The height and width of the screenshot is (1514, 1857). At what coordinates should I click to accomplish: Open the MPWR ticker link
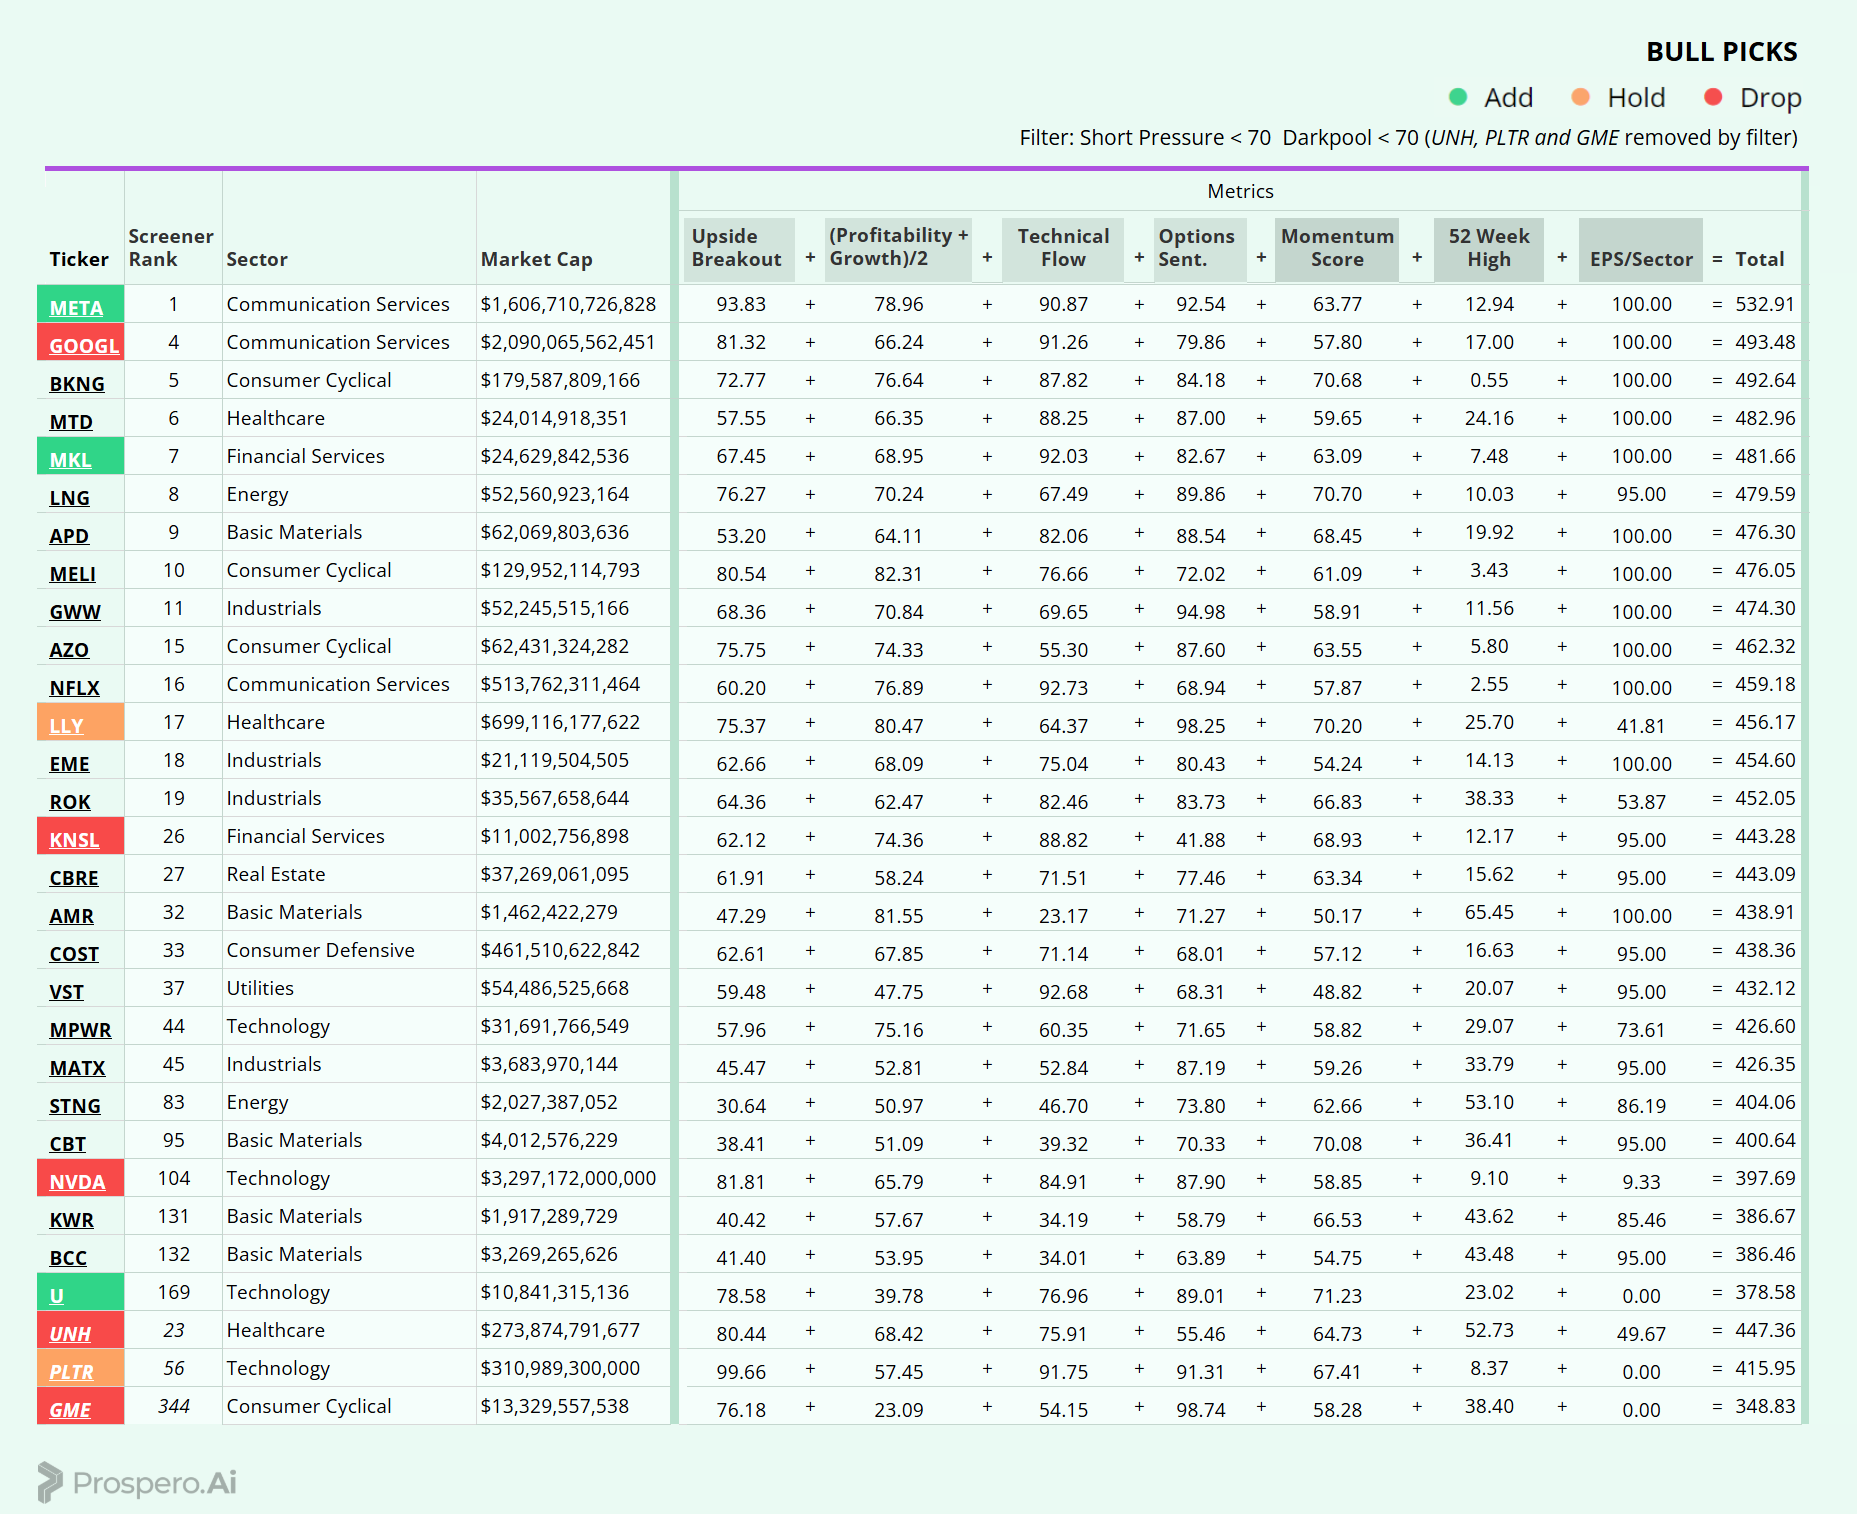pos(80,1030)
